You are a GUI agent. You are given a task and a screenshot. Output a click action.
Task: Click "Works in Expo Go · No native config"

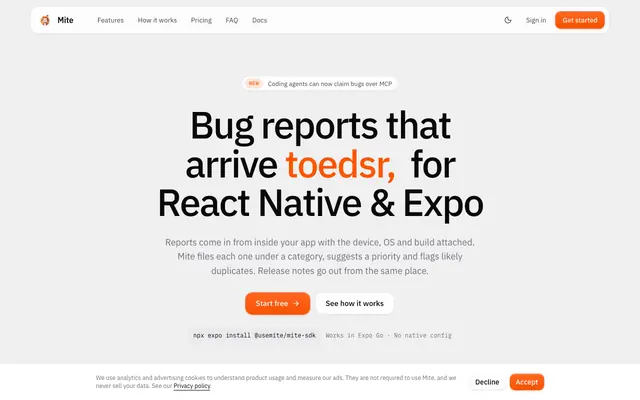tap(388, 336)
